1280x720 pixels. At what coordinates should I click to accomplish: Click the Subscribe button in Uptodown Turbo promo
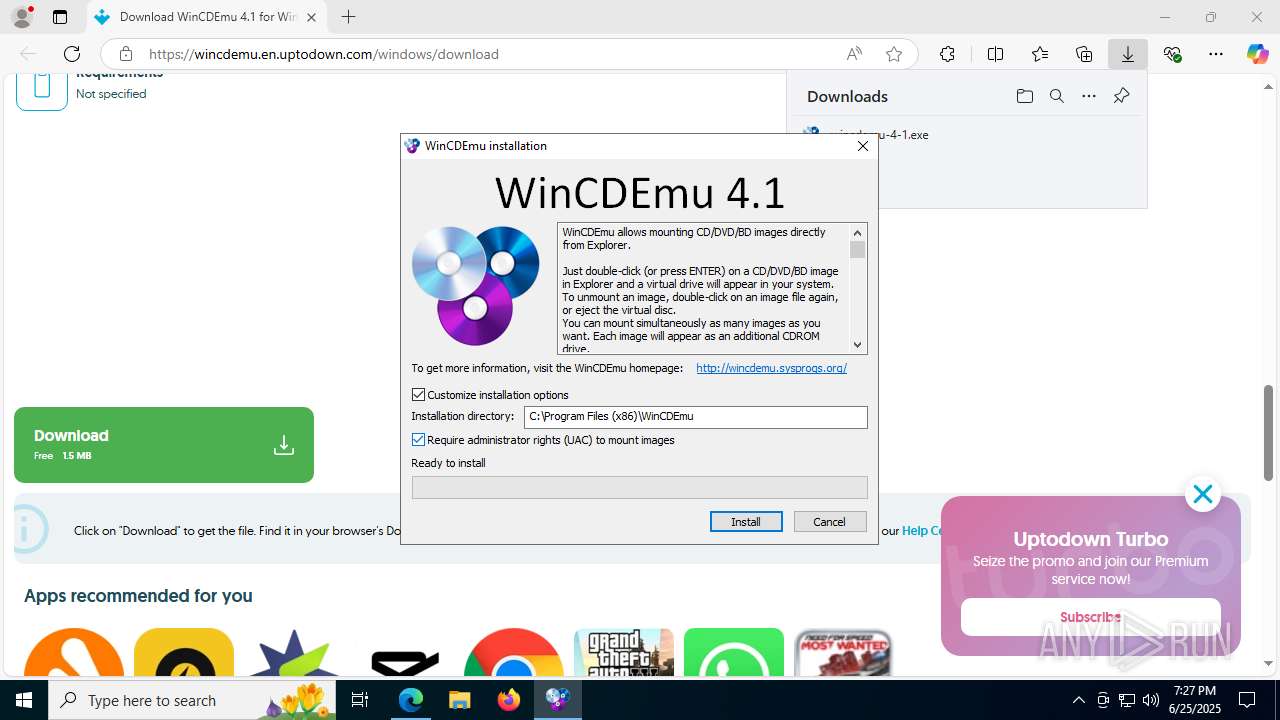[1091, 617]
